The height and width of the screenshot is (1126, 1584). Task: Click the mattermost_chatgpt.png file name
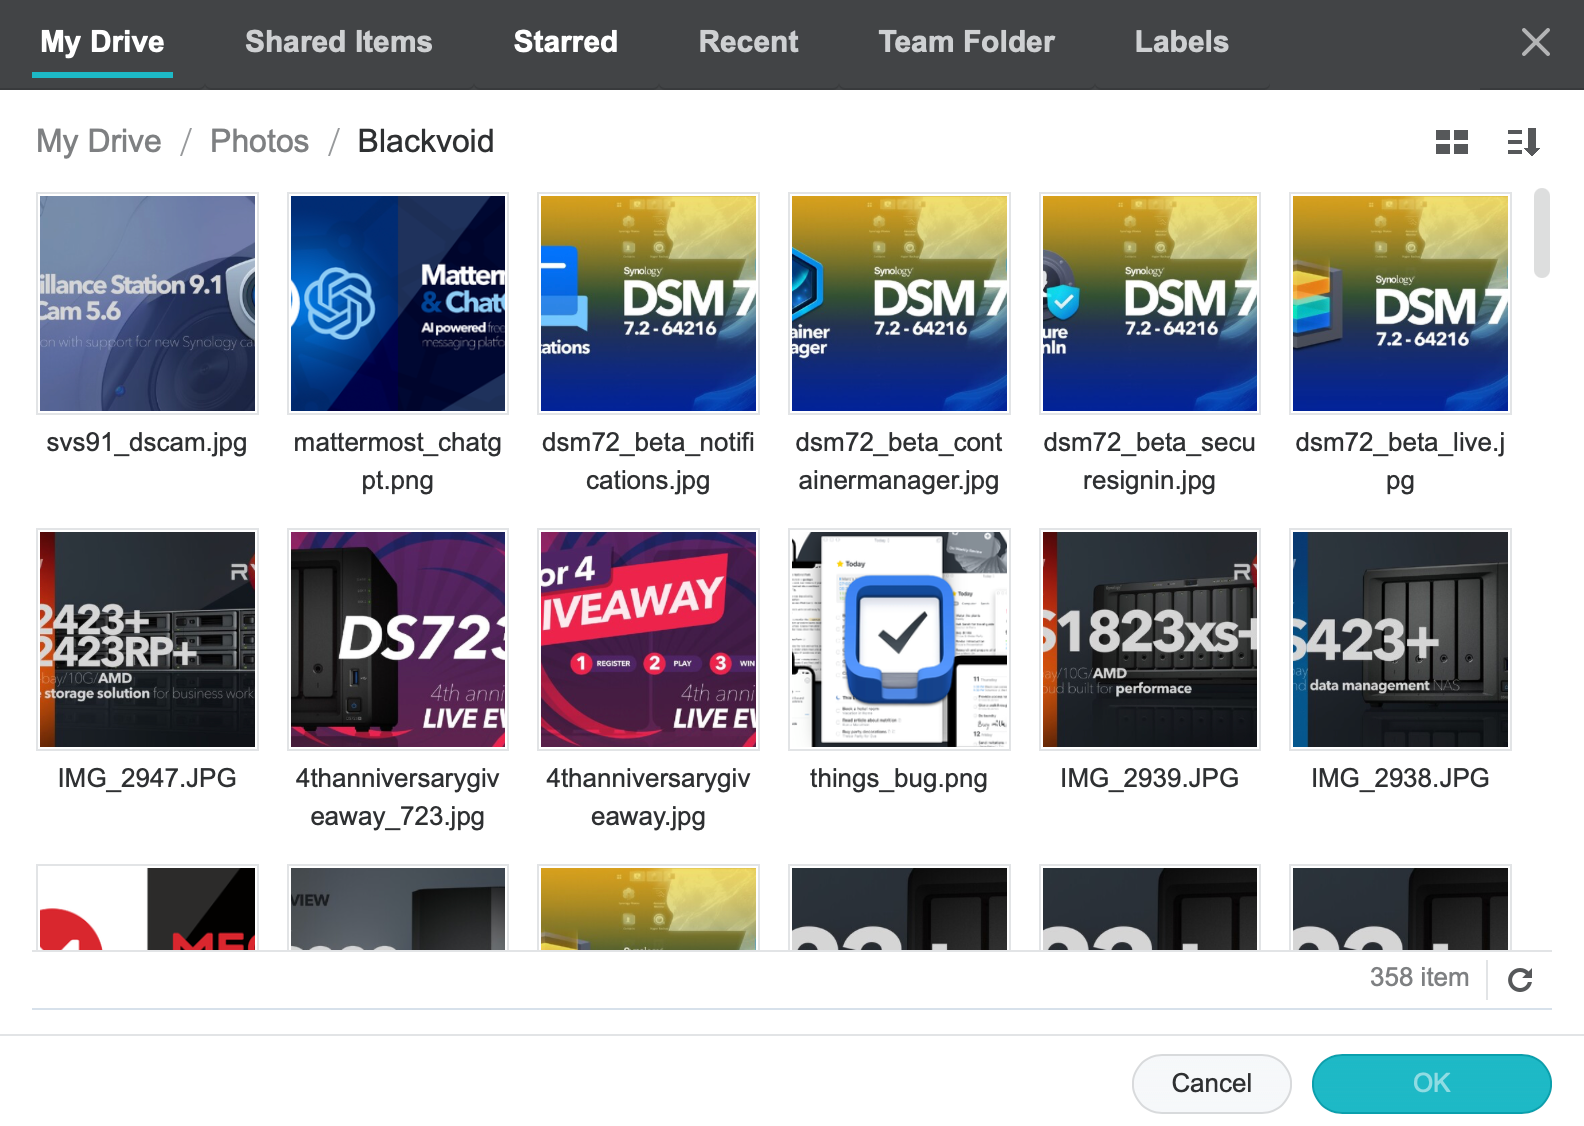coord(398,461)
